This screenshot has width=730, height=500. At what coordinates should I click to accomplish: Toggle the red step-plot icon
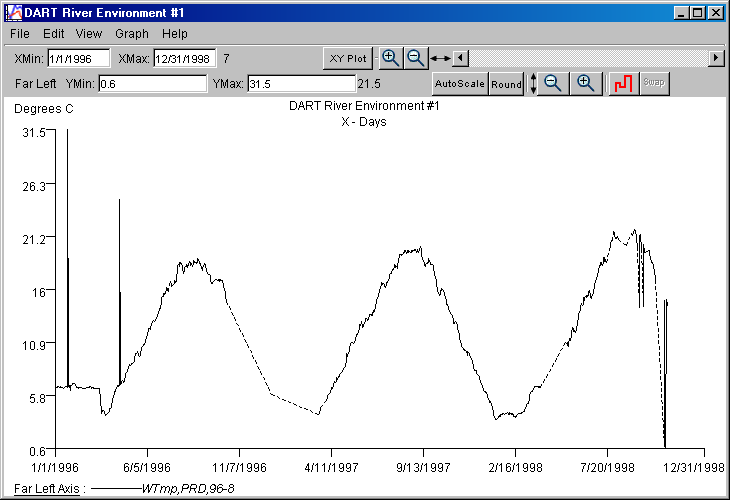(621, 84)
